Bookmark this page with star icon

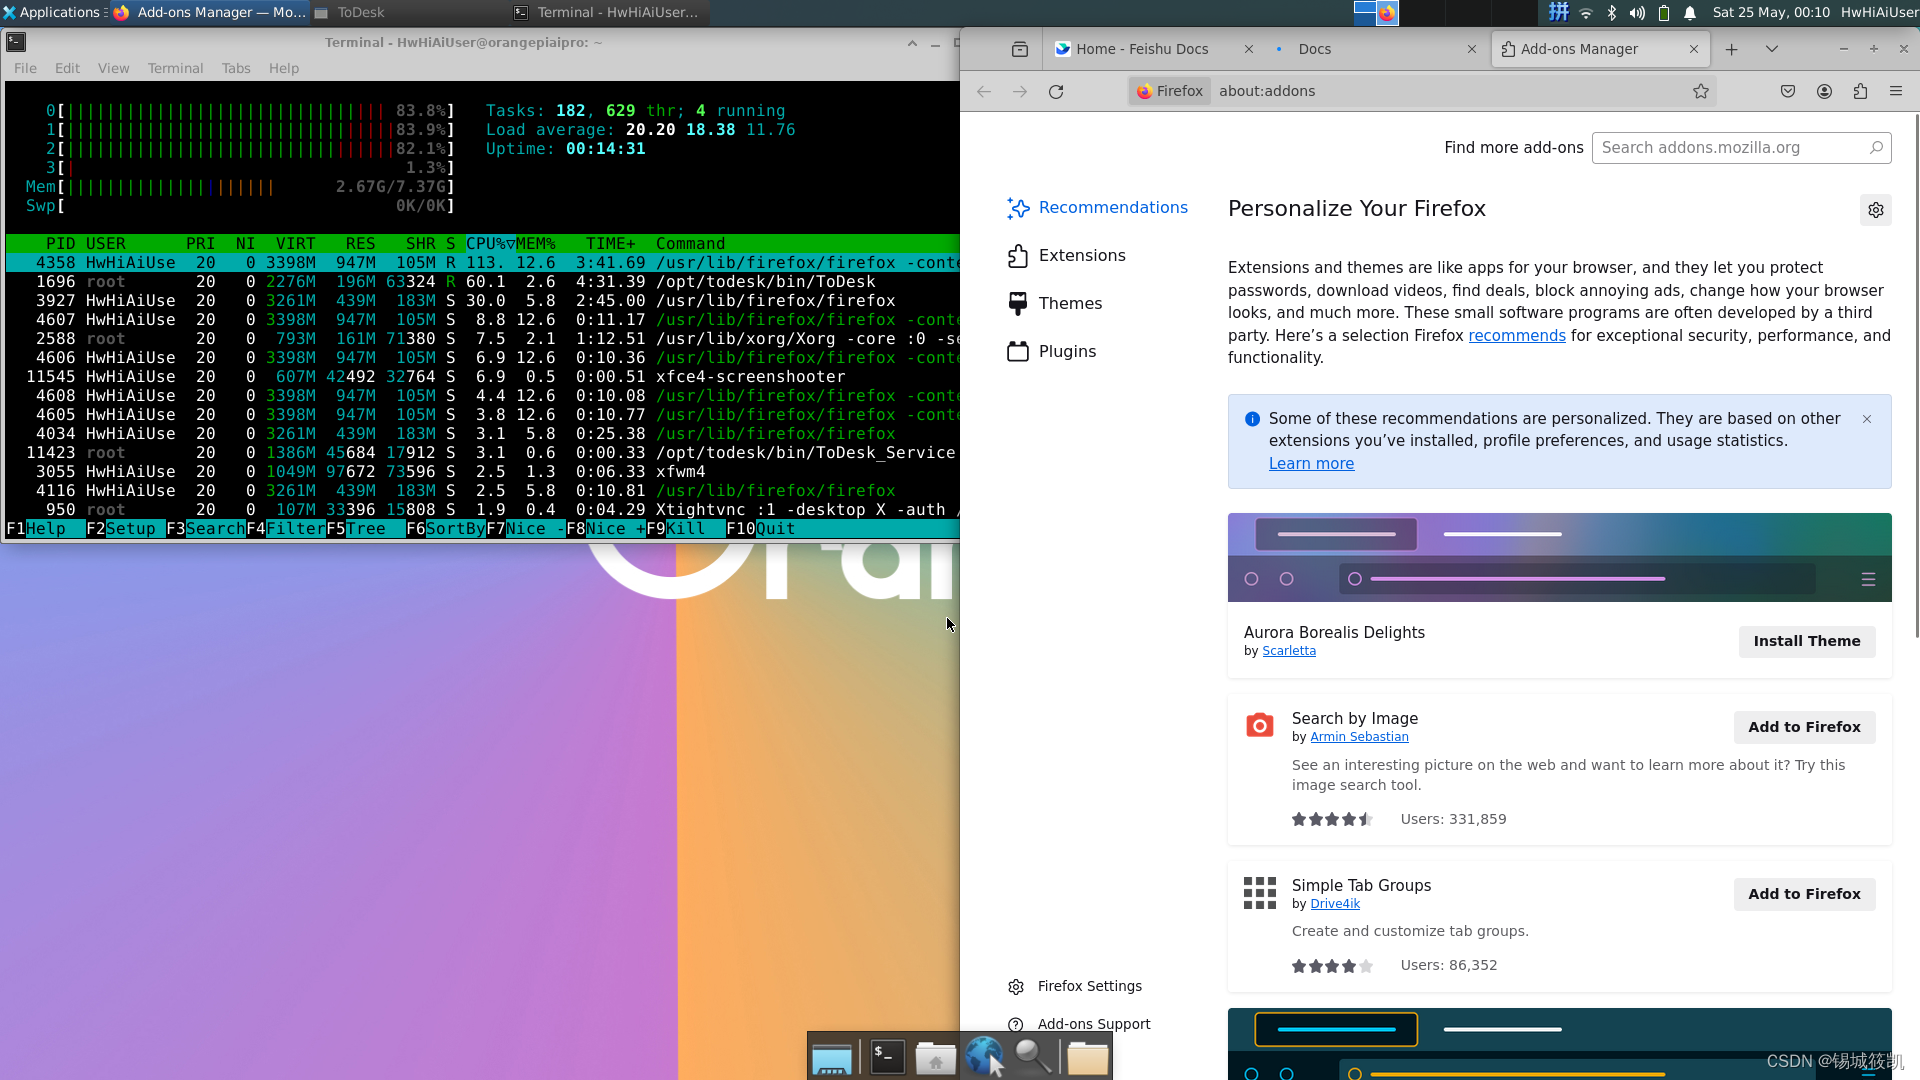[x=1701, y=91]
